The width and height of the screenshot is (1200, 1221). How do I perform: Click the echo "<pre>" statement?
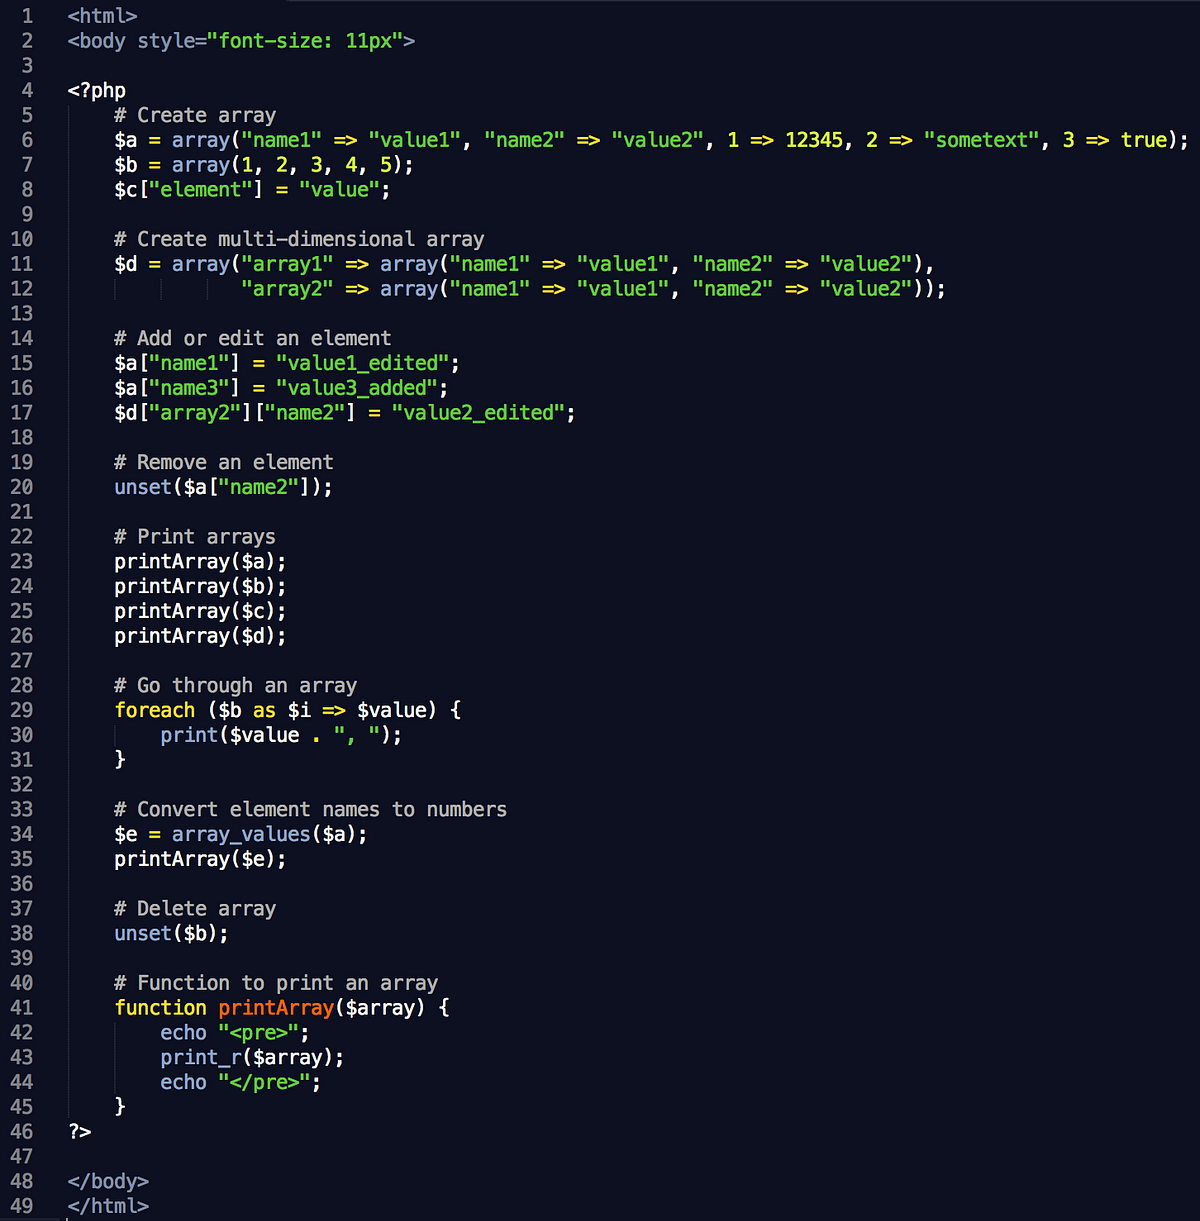pyautogui.click(x=235, y=1033)
